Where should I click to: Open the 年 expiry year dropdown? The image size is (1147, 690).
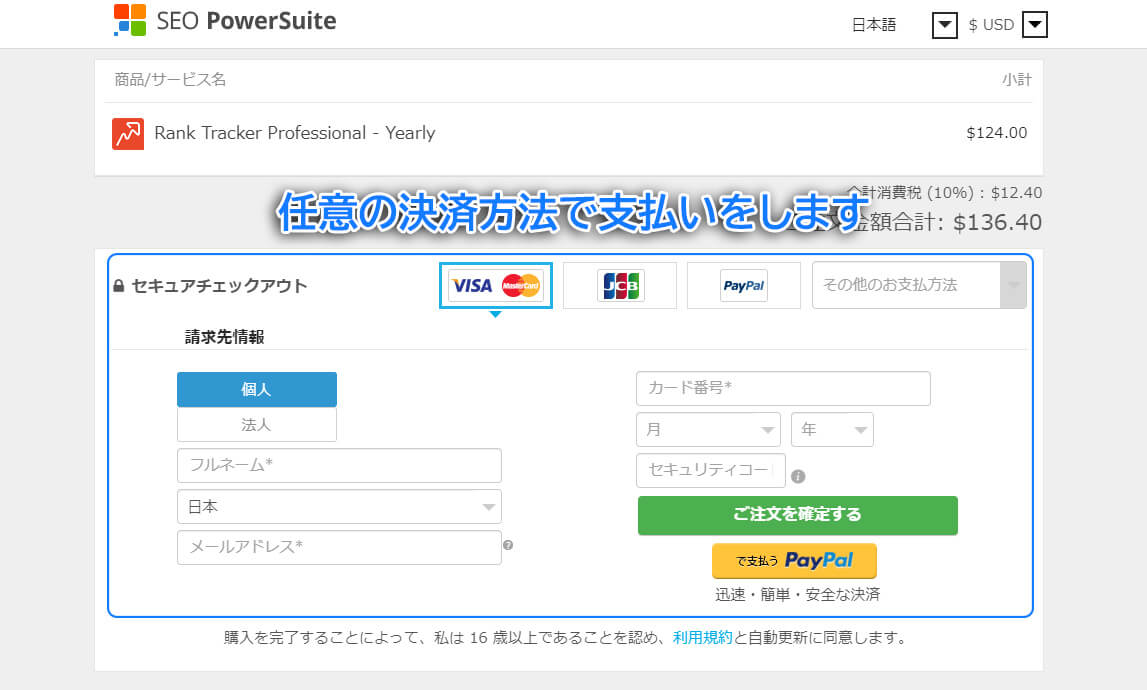pyautogui.click(x=832, y=430)
